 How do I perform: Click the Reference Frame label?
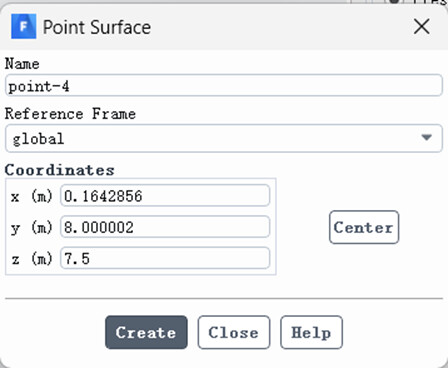pyautogui.click(x=70, y=114)
